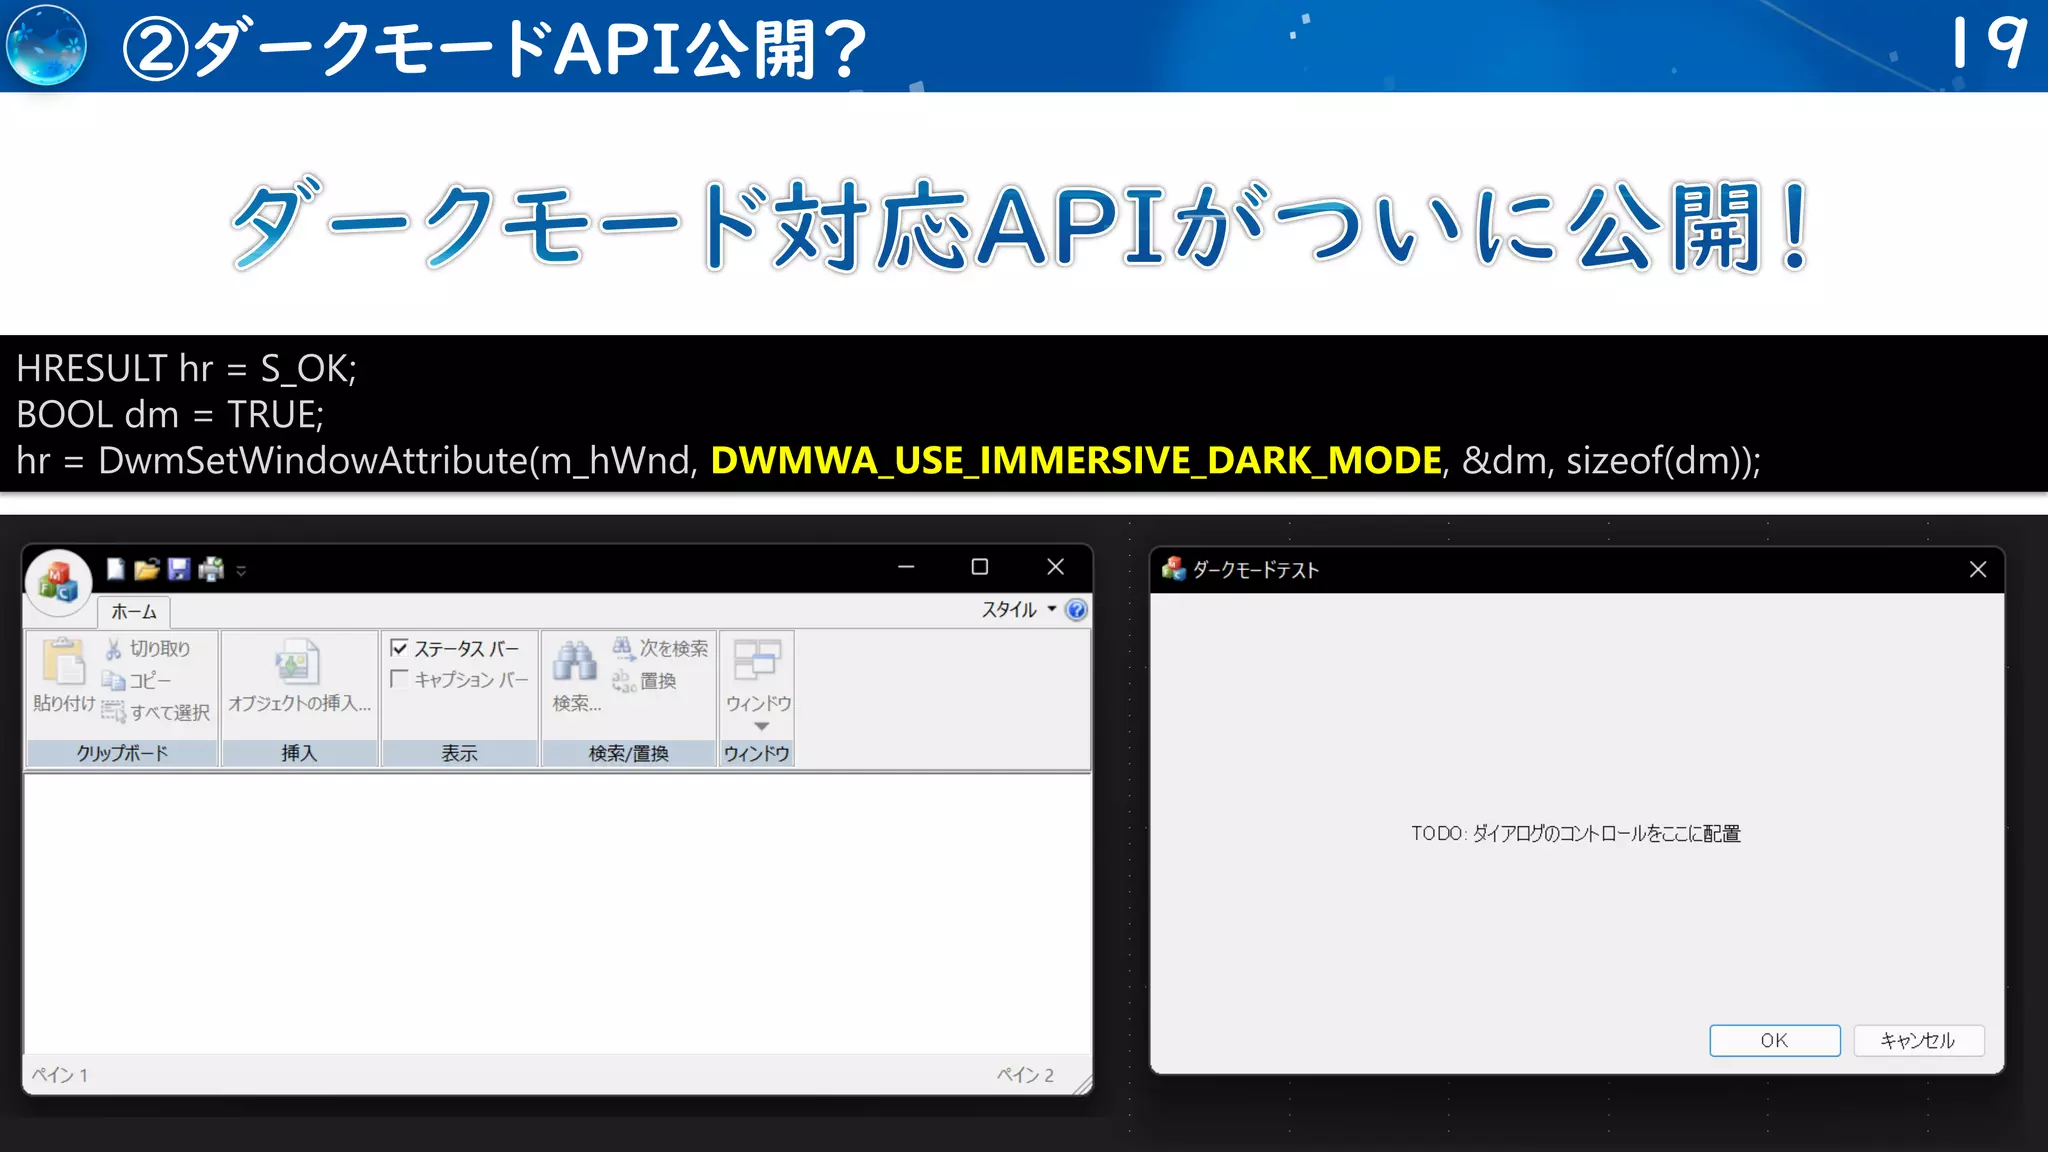This screenshot has height=1152, width=2048.
Task: Click 切り取り cut command
Action: pos(147,649)
